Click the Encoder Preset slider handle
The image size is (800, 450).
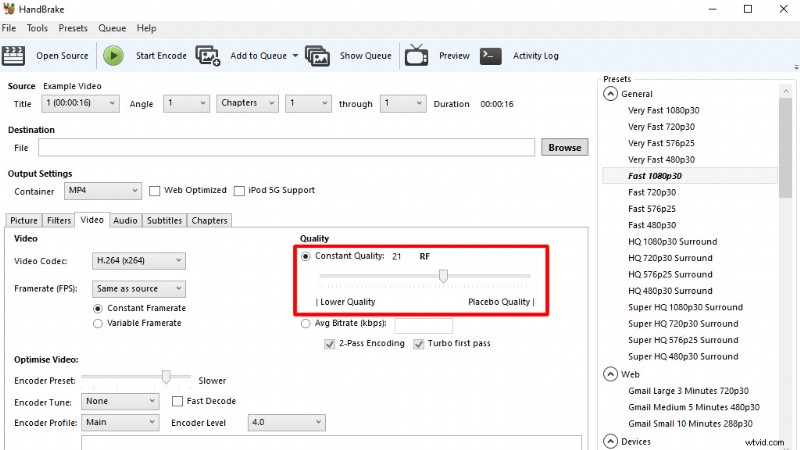click(166, 377)
